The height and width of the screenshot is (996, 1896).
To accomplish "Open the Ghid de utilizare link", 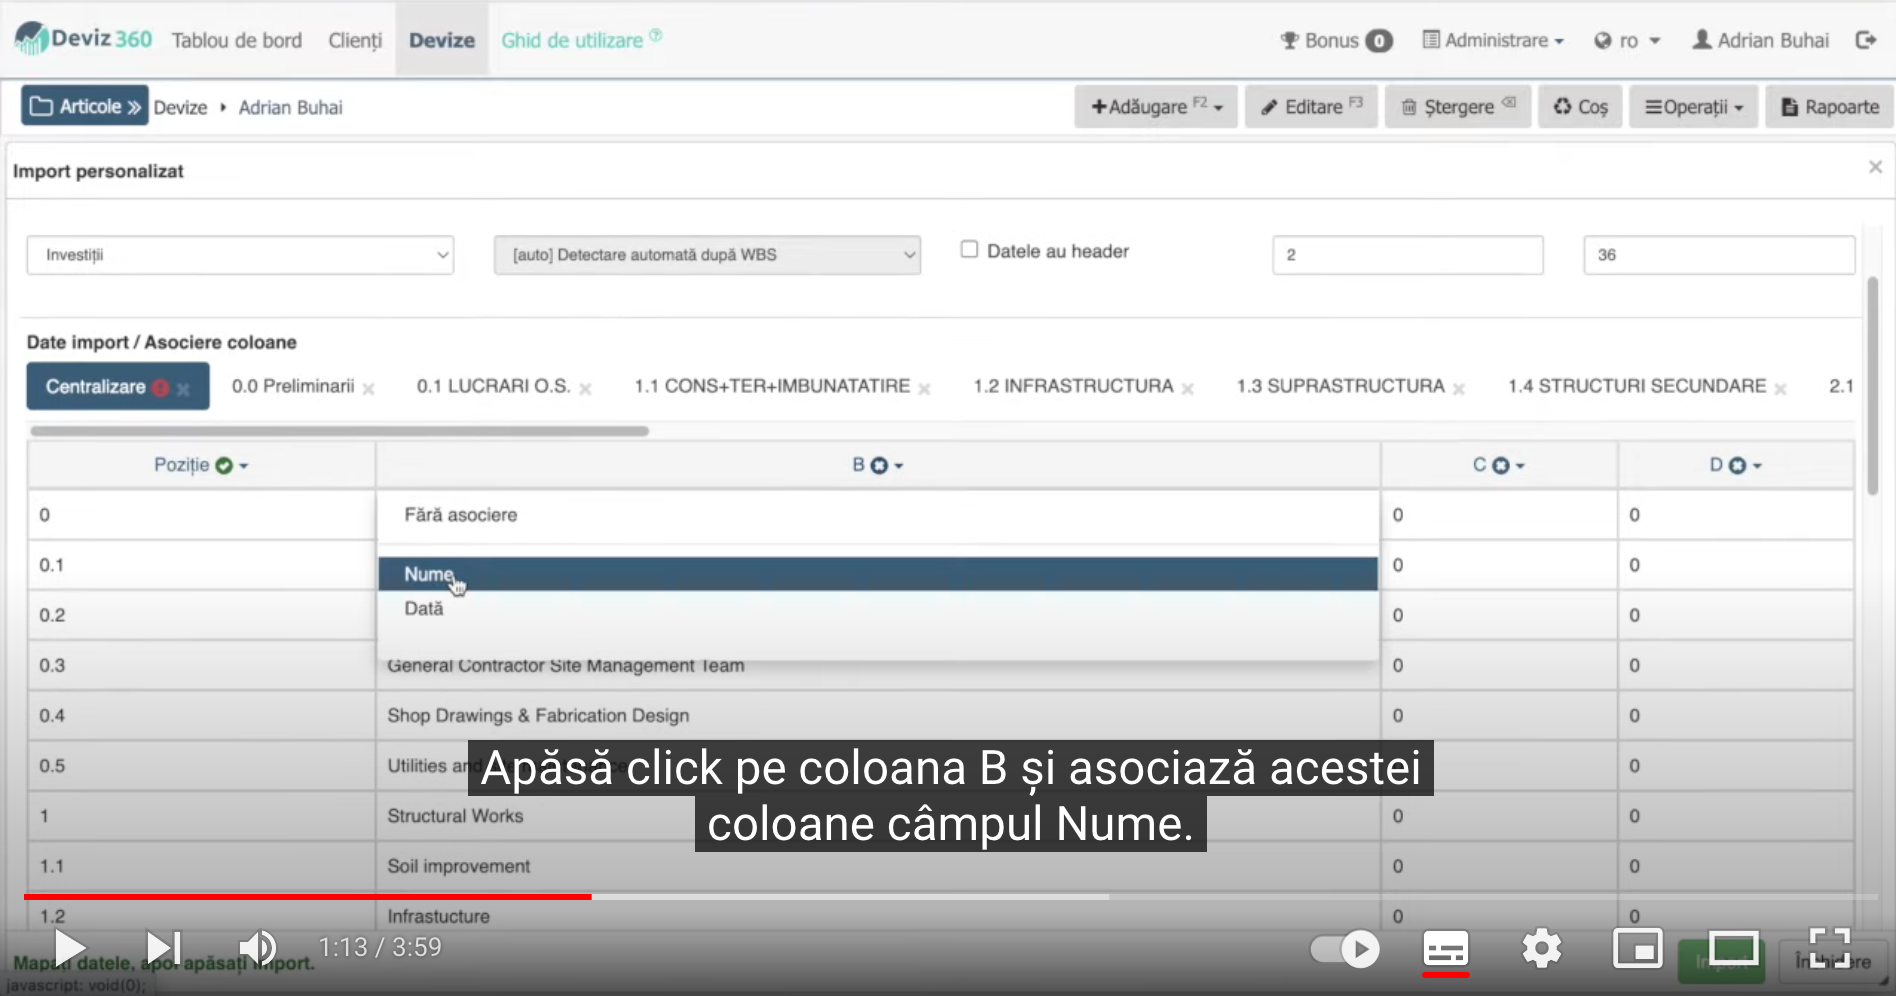I will pyautogui.click(x=572, y=40).
